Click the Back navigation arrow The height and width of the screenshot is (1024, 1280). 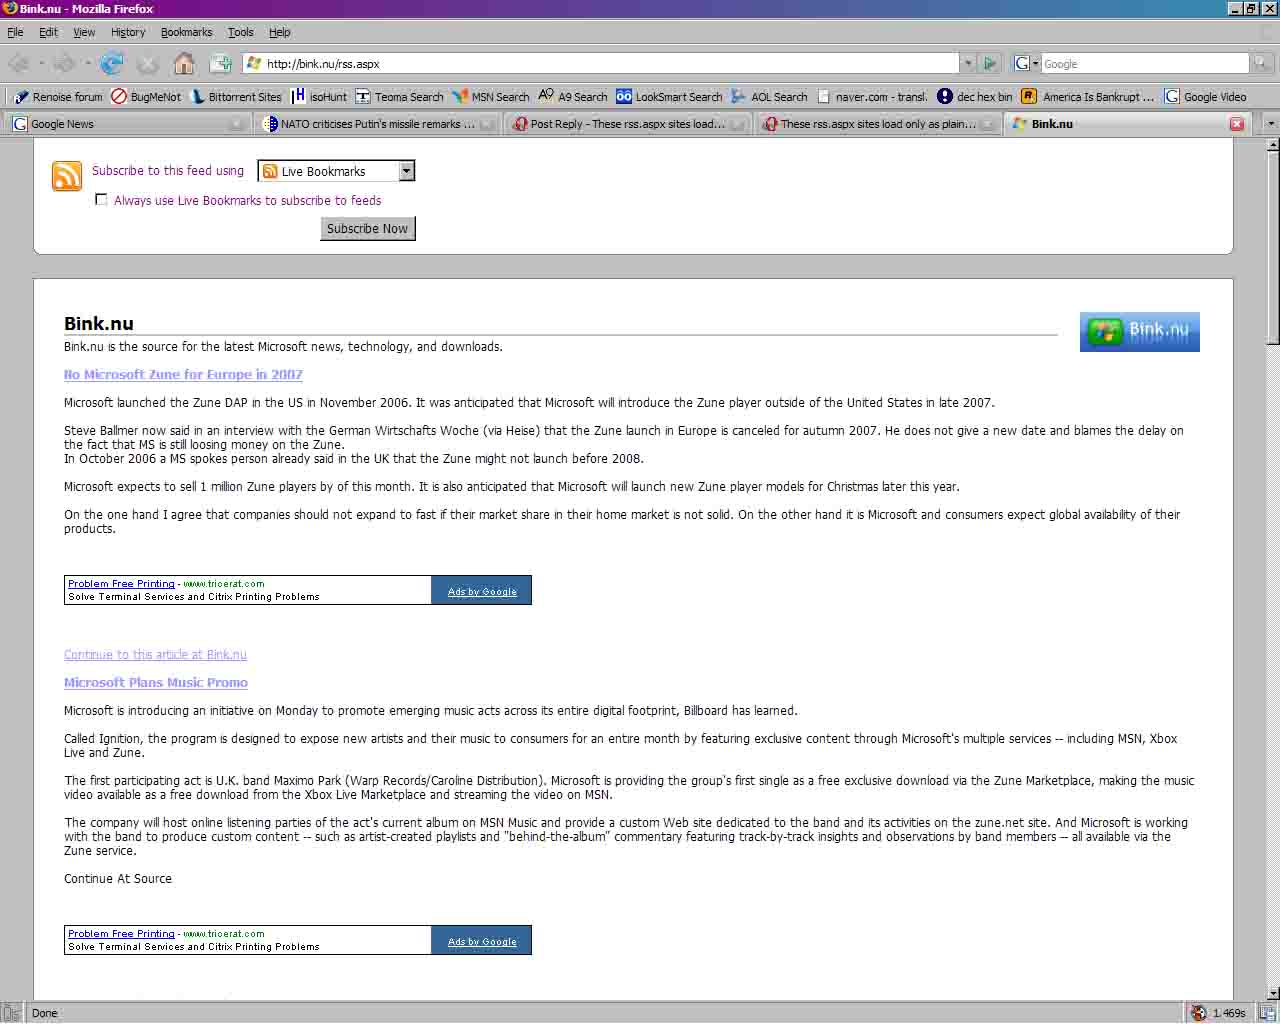[x=18, y=64]
